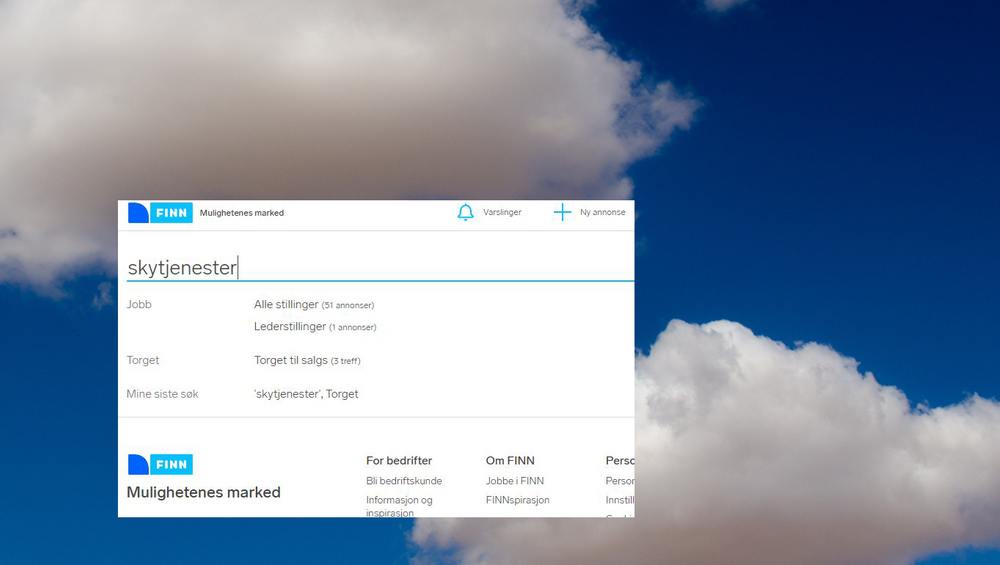This screenshot has width=1000, height=565.
Task: Select Alle stillinger suggestion
Action: (314, 305)
